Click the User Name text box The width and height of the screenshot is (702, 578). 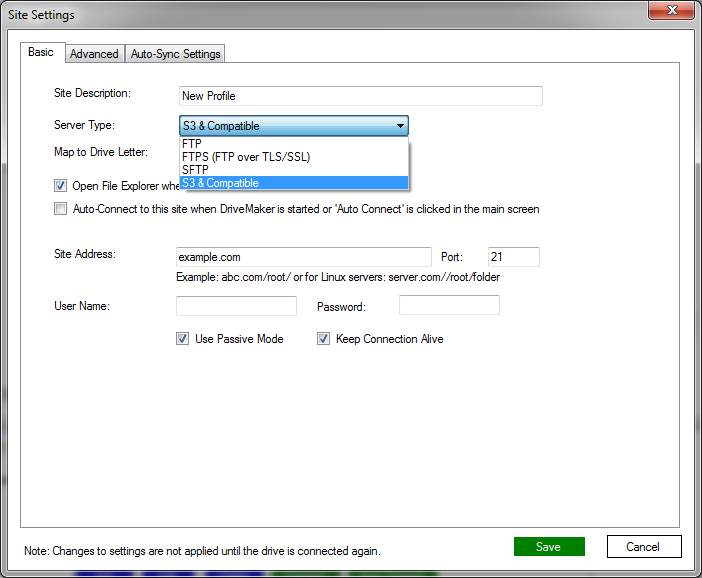236,306
